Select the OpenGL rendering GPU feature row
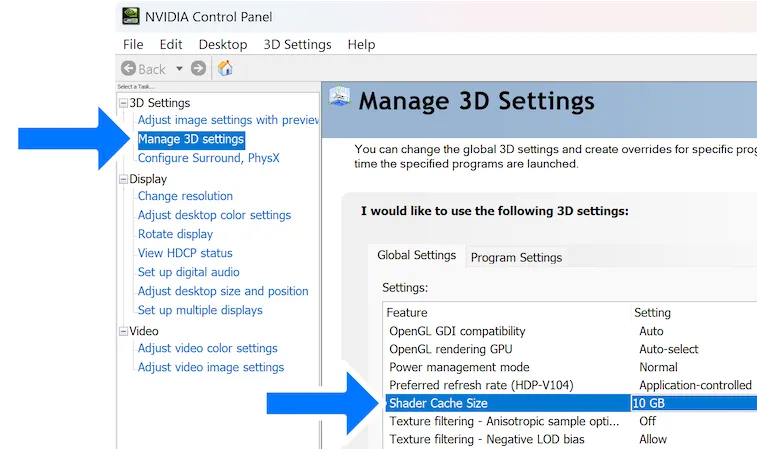The height and width of the screenshot is (449, 757). pos(450,349)
